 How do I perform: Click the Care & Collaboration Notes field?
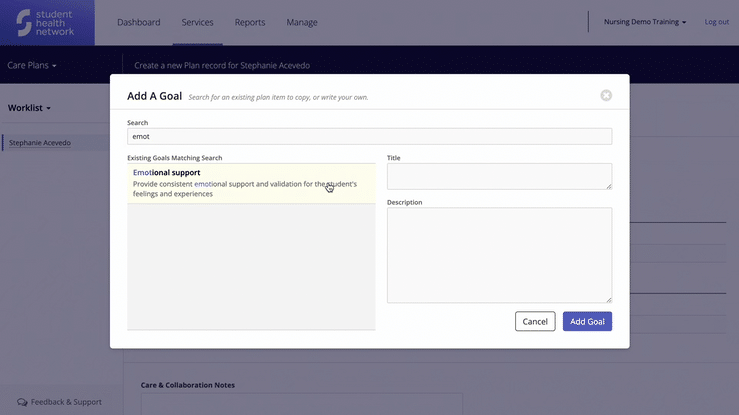point(302,404)
